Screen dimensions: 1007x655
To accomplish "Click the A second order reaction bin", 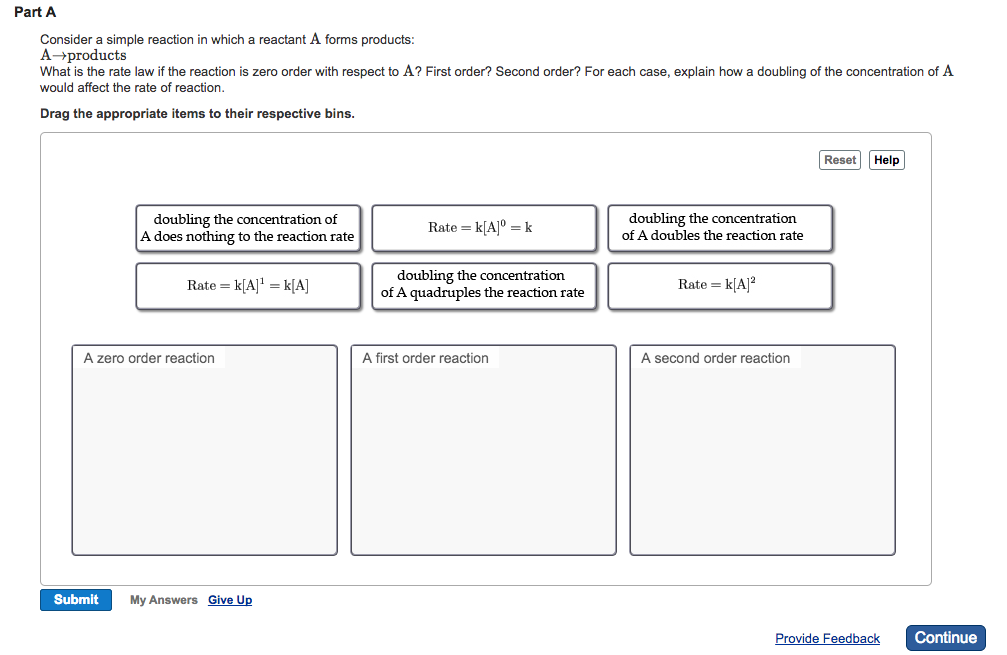I will (761, 450).
